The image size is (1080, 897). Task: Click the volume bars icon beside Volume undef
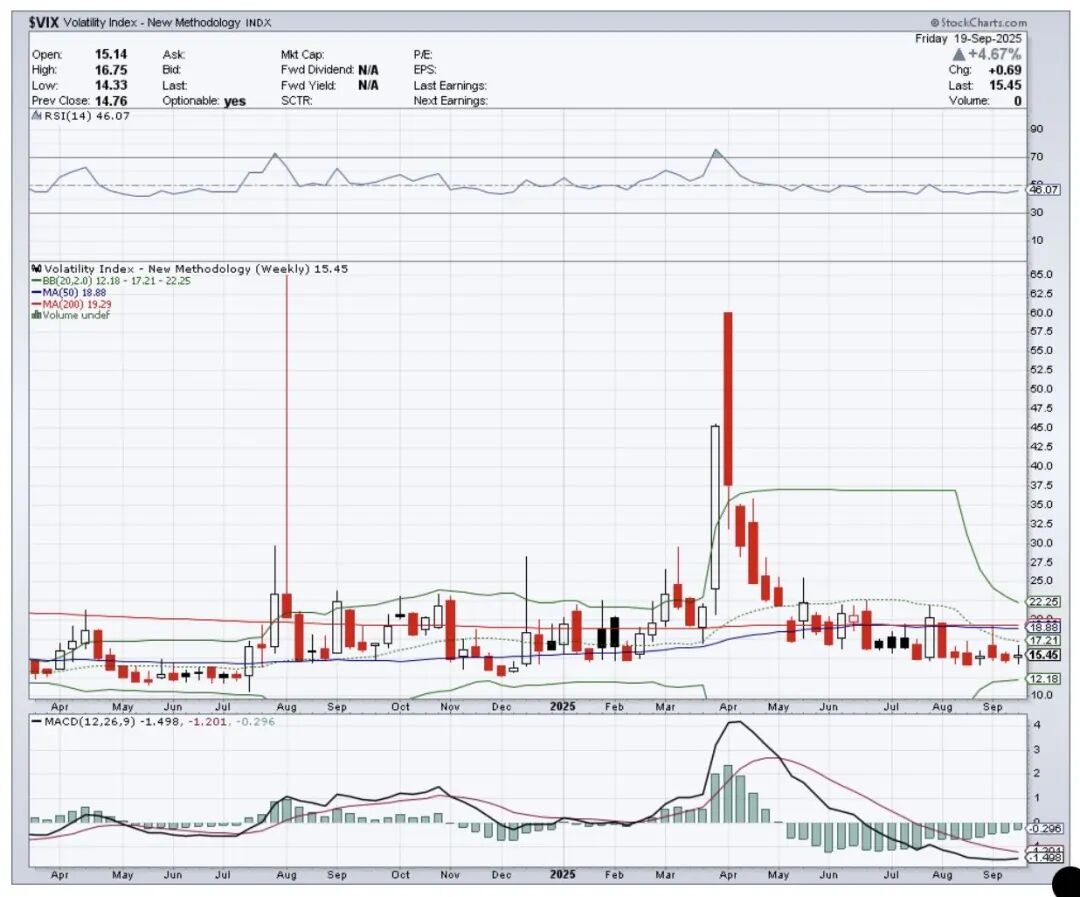pyautogui.click(x=36, y=316)
